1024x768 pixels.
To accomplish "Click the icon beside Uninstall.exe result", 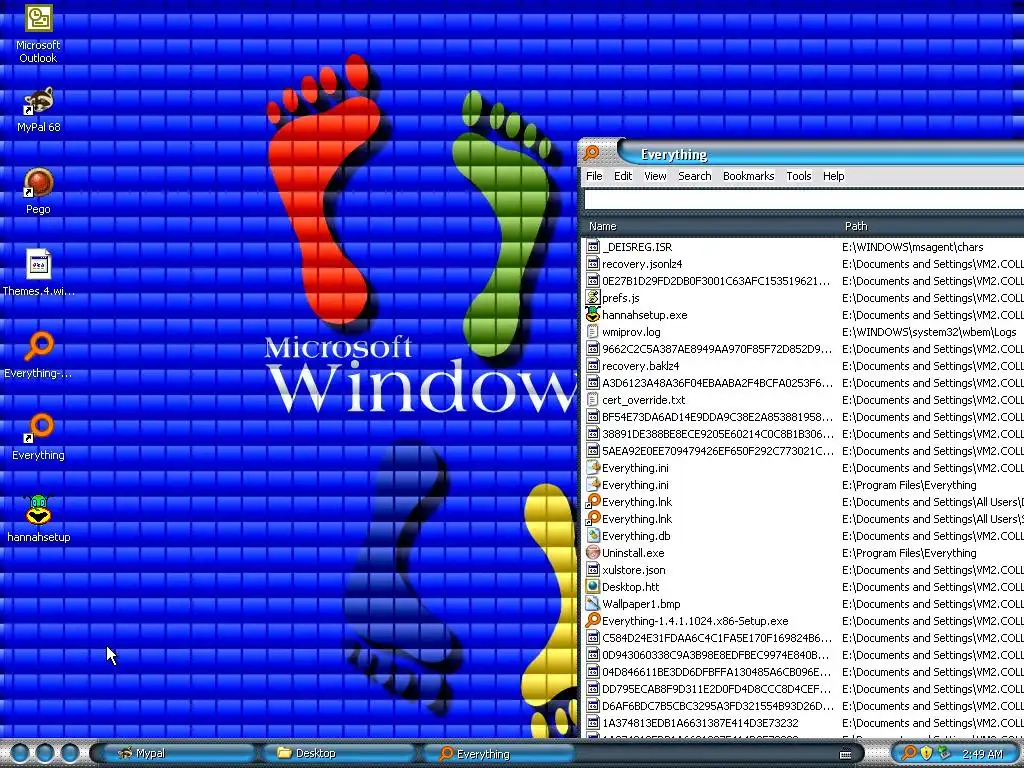I will 592,552.
